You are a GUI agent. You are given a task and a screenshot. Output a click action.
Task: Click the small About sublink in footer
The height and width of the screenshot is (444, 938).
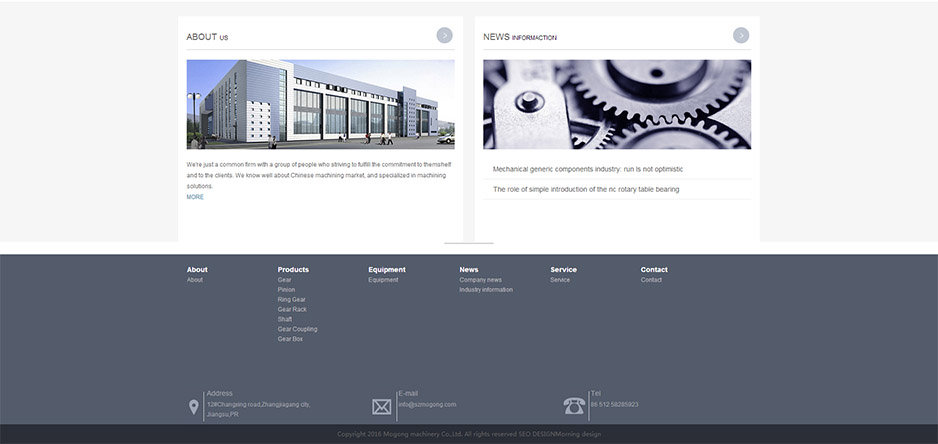click(194, 280)
